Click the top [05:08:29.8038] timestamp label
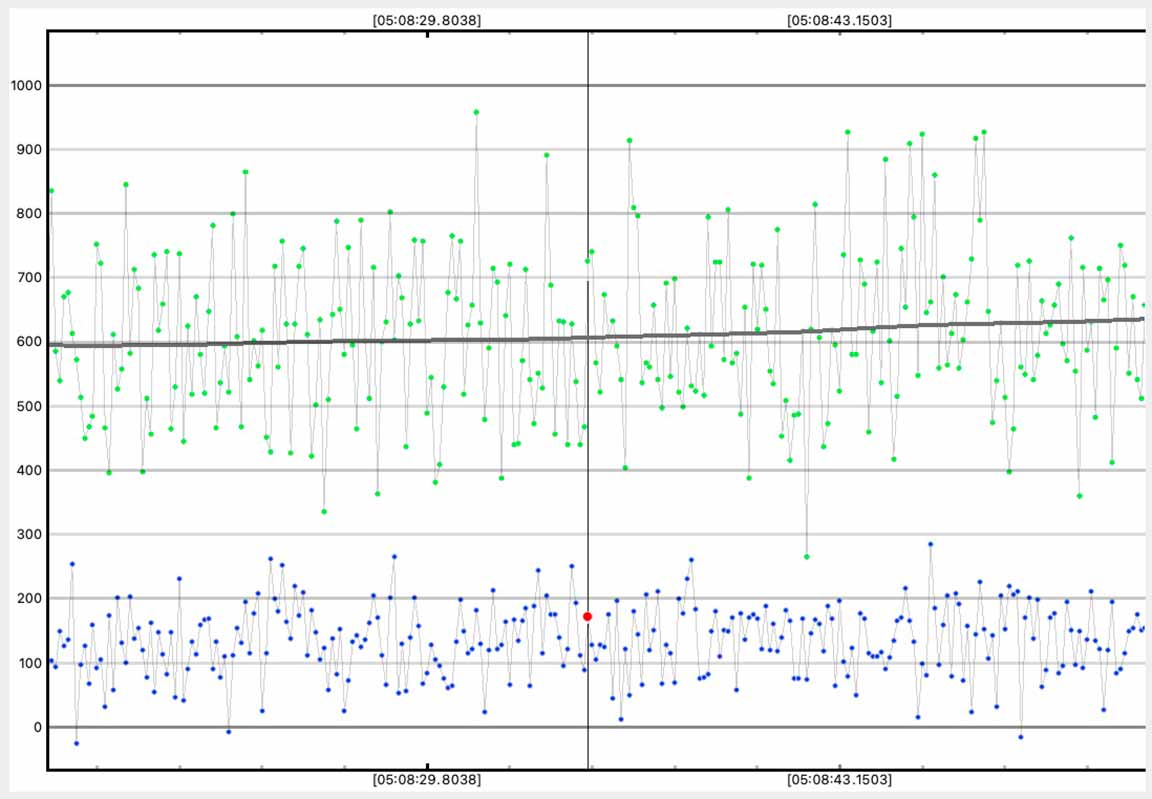The image size is (1152, 799). tap(427, 19)
